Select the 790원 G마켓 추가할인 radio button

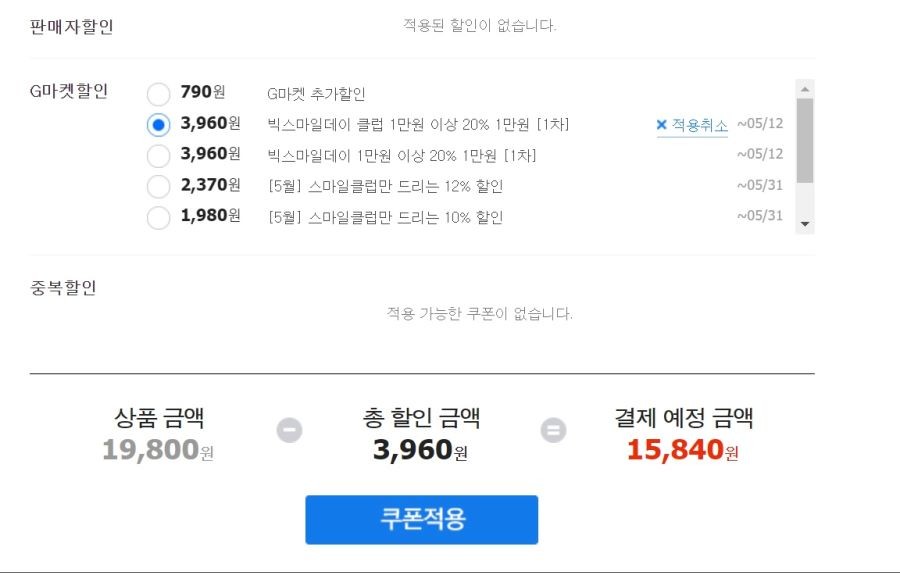158,94
